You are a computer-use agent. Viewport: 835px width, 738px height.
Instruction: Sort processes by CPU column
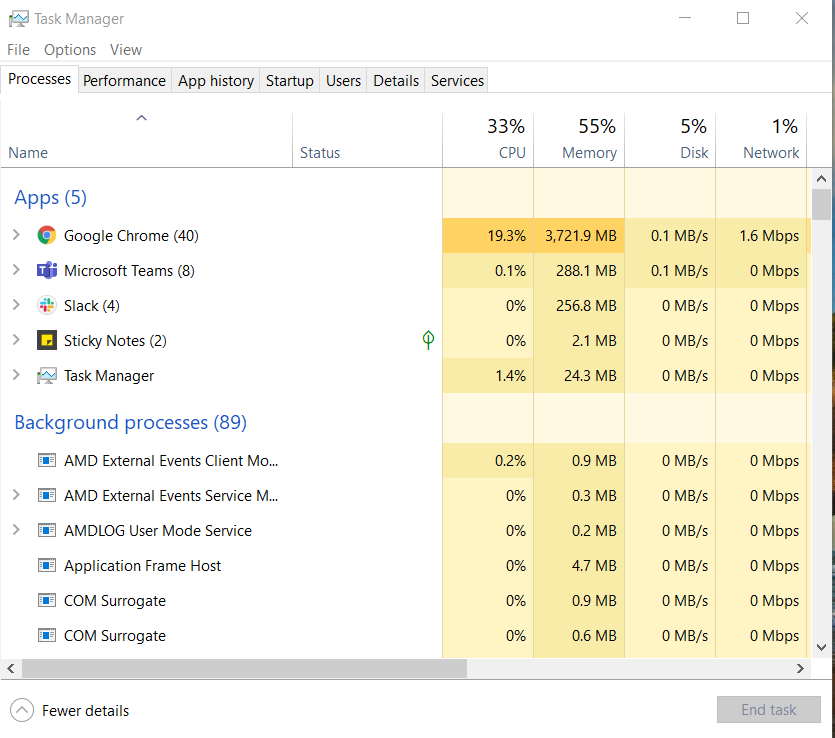coord(488,140)
